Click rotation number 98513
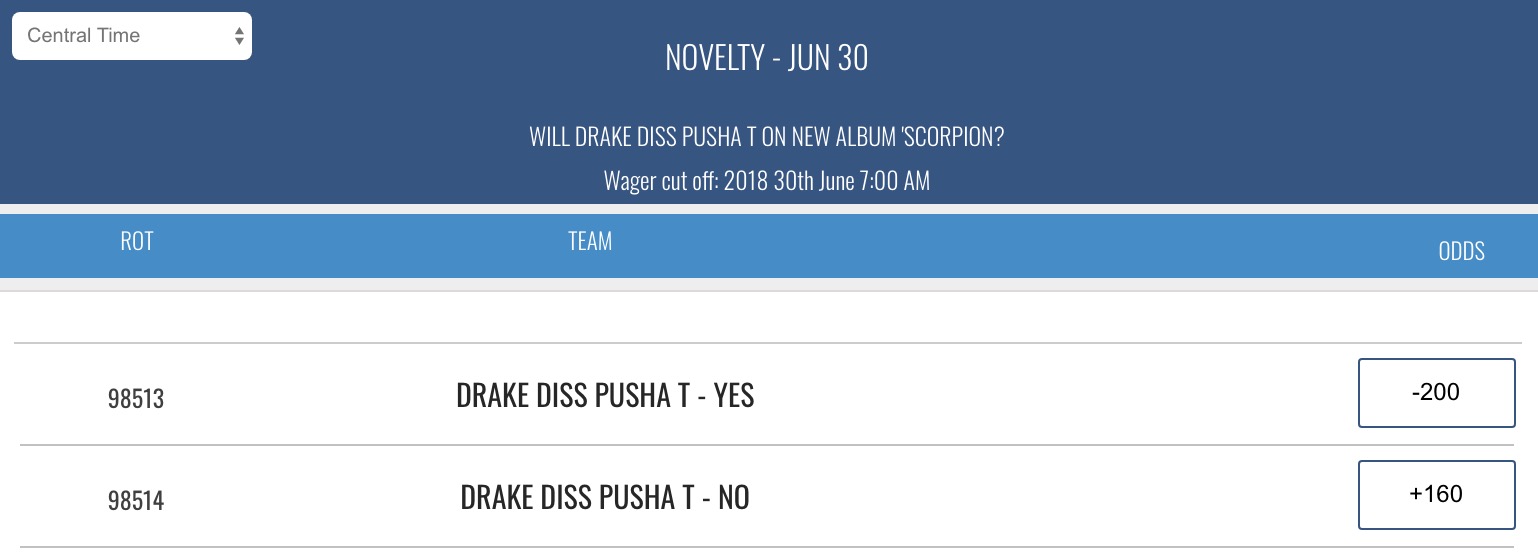This screenshot has height=560, width=1538. (136, 399)
